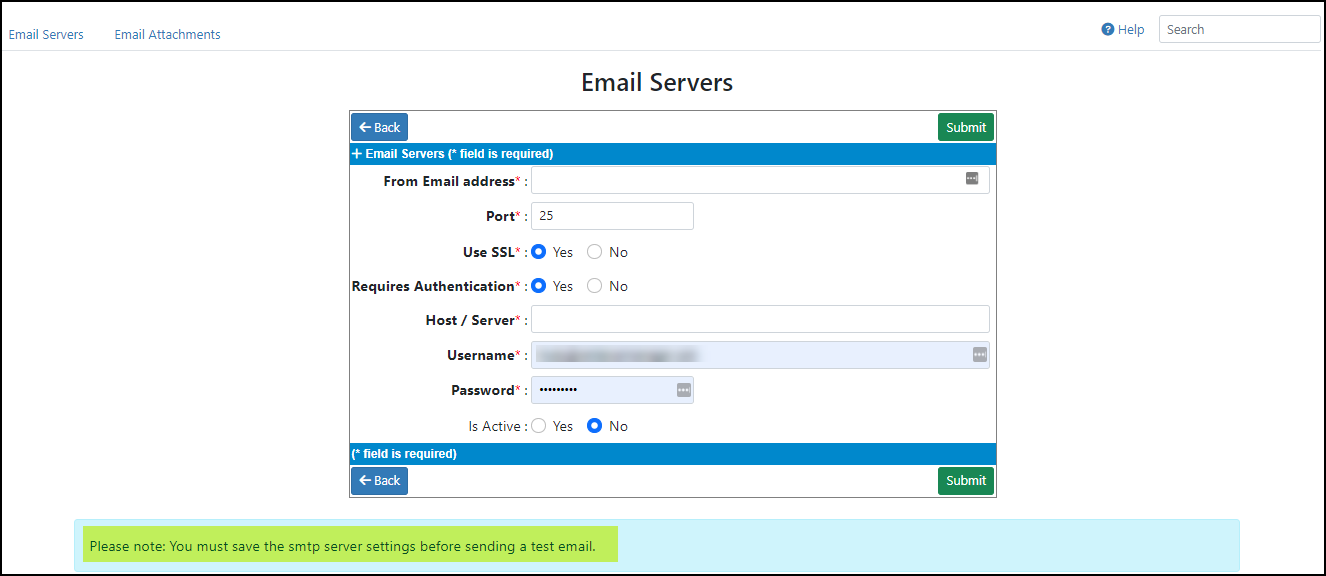
Task: Select No for Requires Authentication
Action: click(x=595, y=286)
